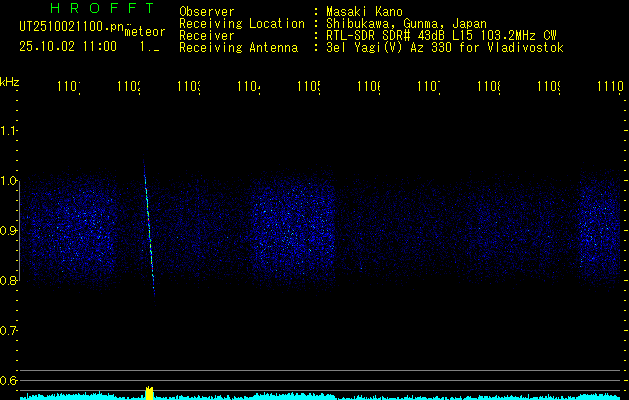Click the yellow marker on power graph
629x400 pixels.
point(149,393)
